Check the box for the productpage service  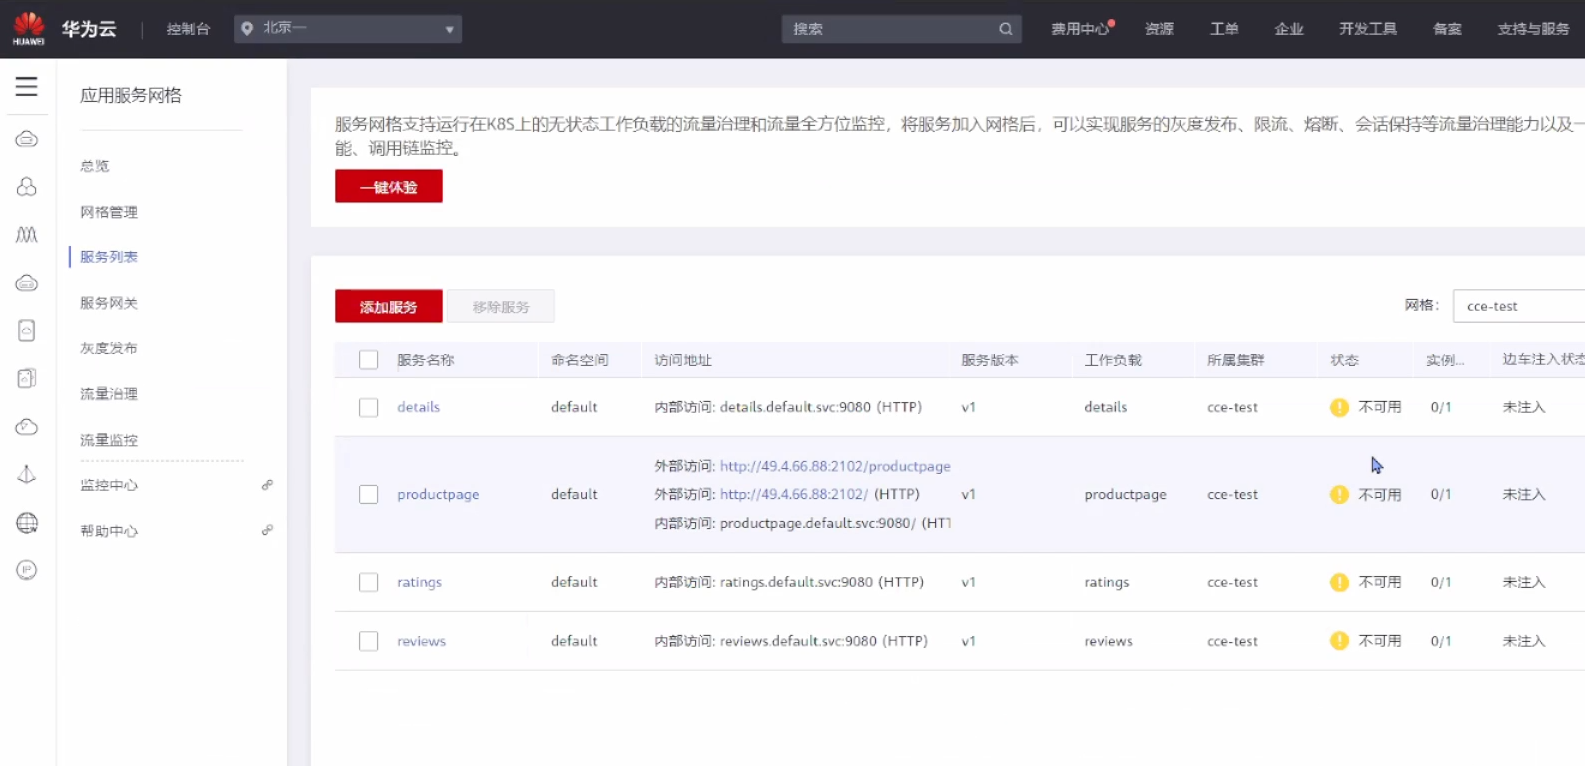(x=369, y=494)
